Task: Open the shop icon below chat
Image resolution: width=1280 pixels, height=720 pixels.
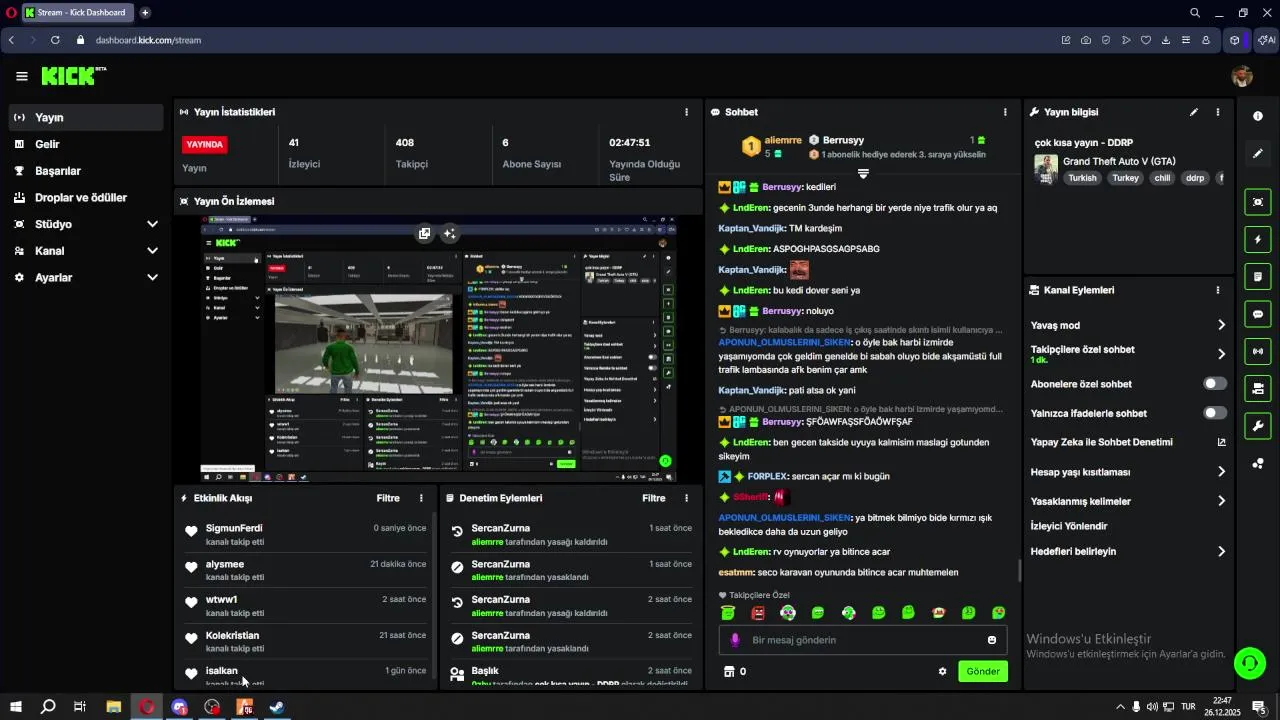Action: (x=729, y=671)
